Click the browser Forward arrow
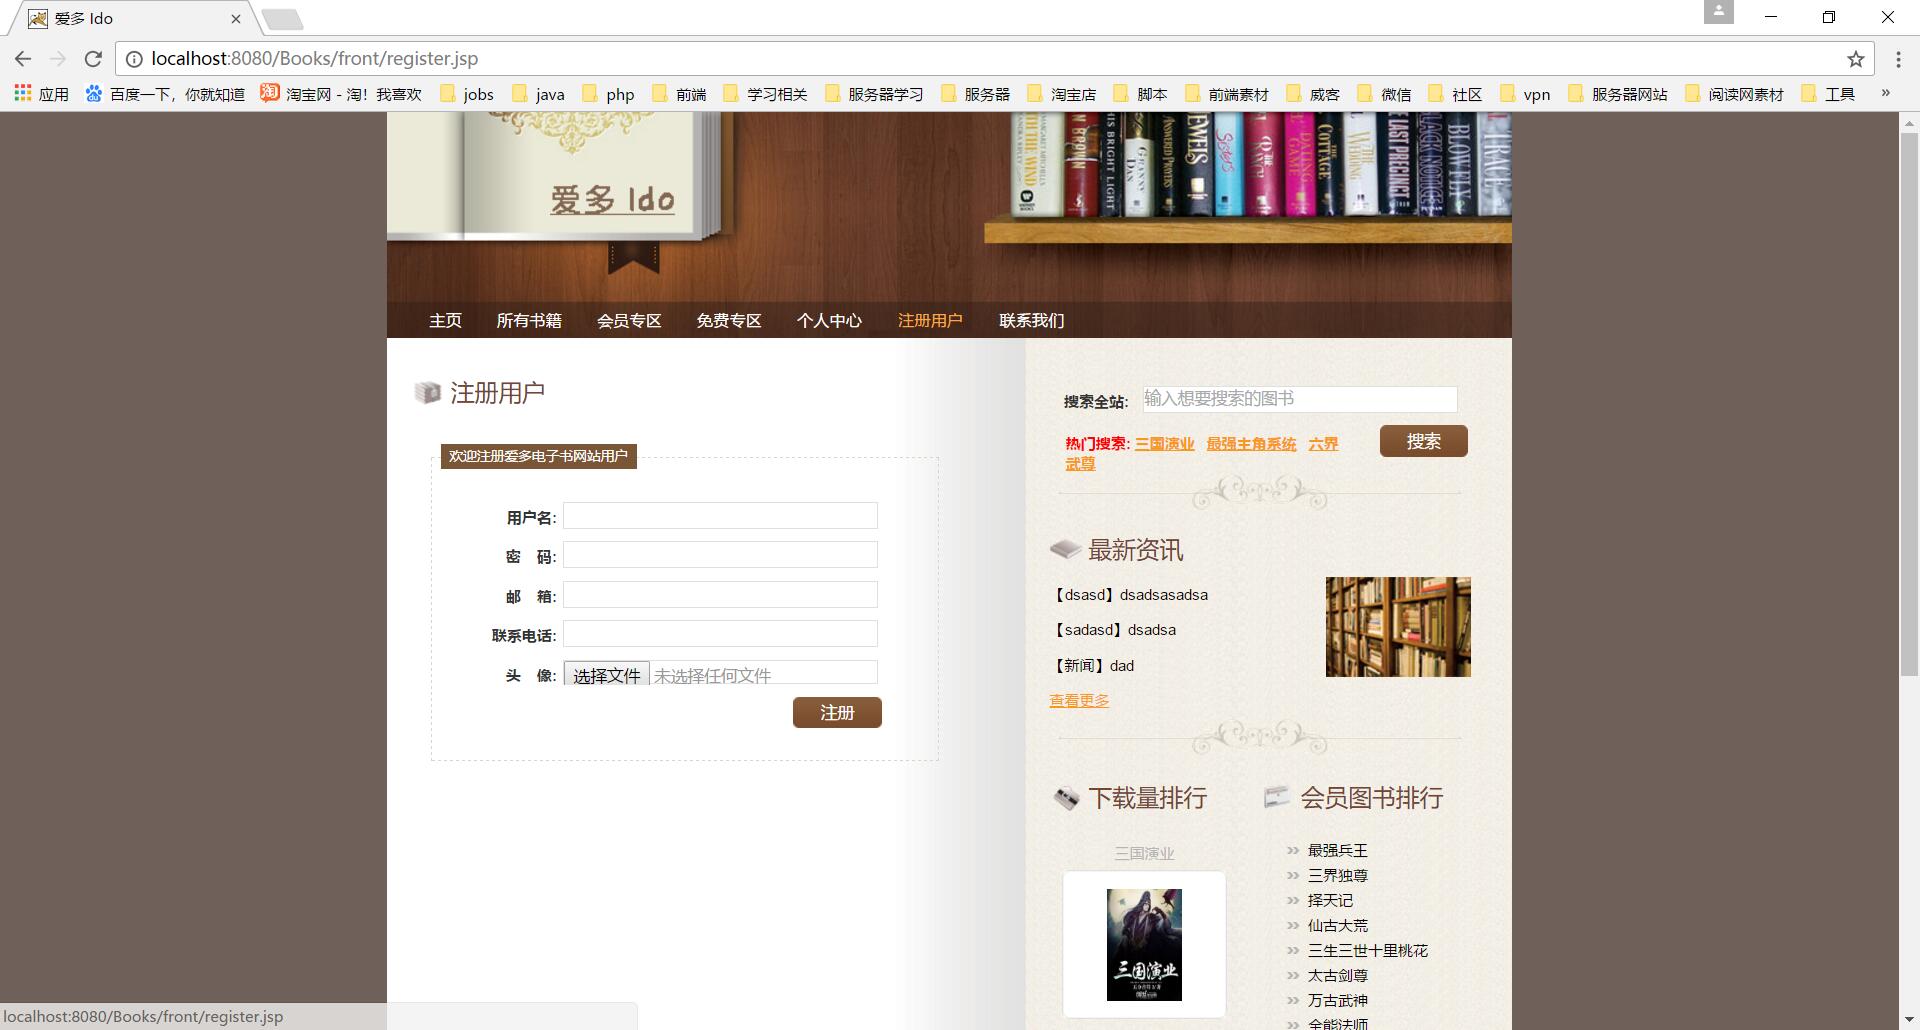The image size is (1920, 1030). pyautogui.click(x=58, y=59)
